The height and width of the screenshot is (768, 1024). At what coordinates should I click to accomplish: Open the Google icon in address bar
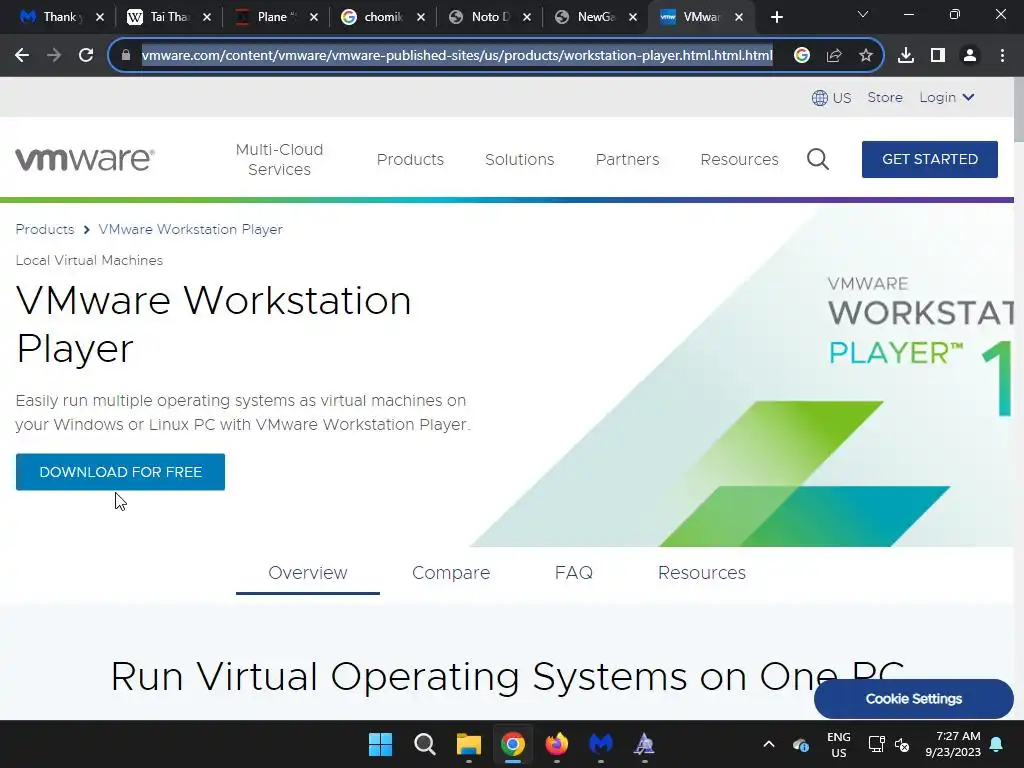point(802,56)
